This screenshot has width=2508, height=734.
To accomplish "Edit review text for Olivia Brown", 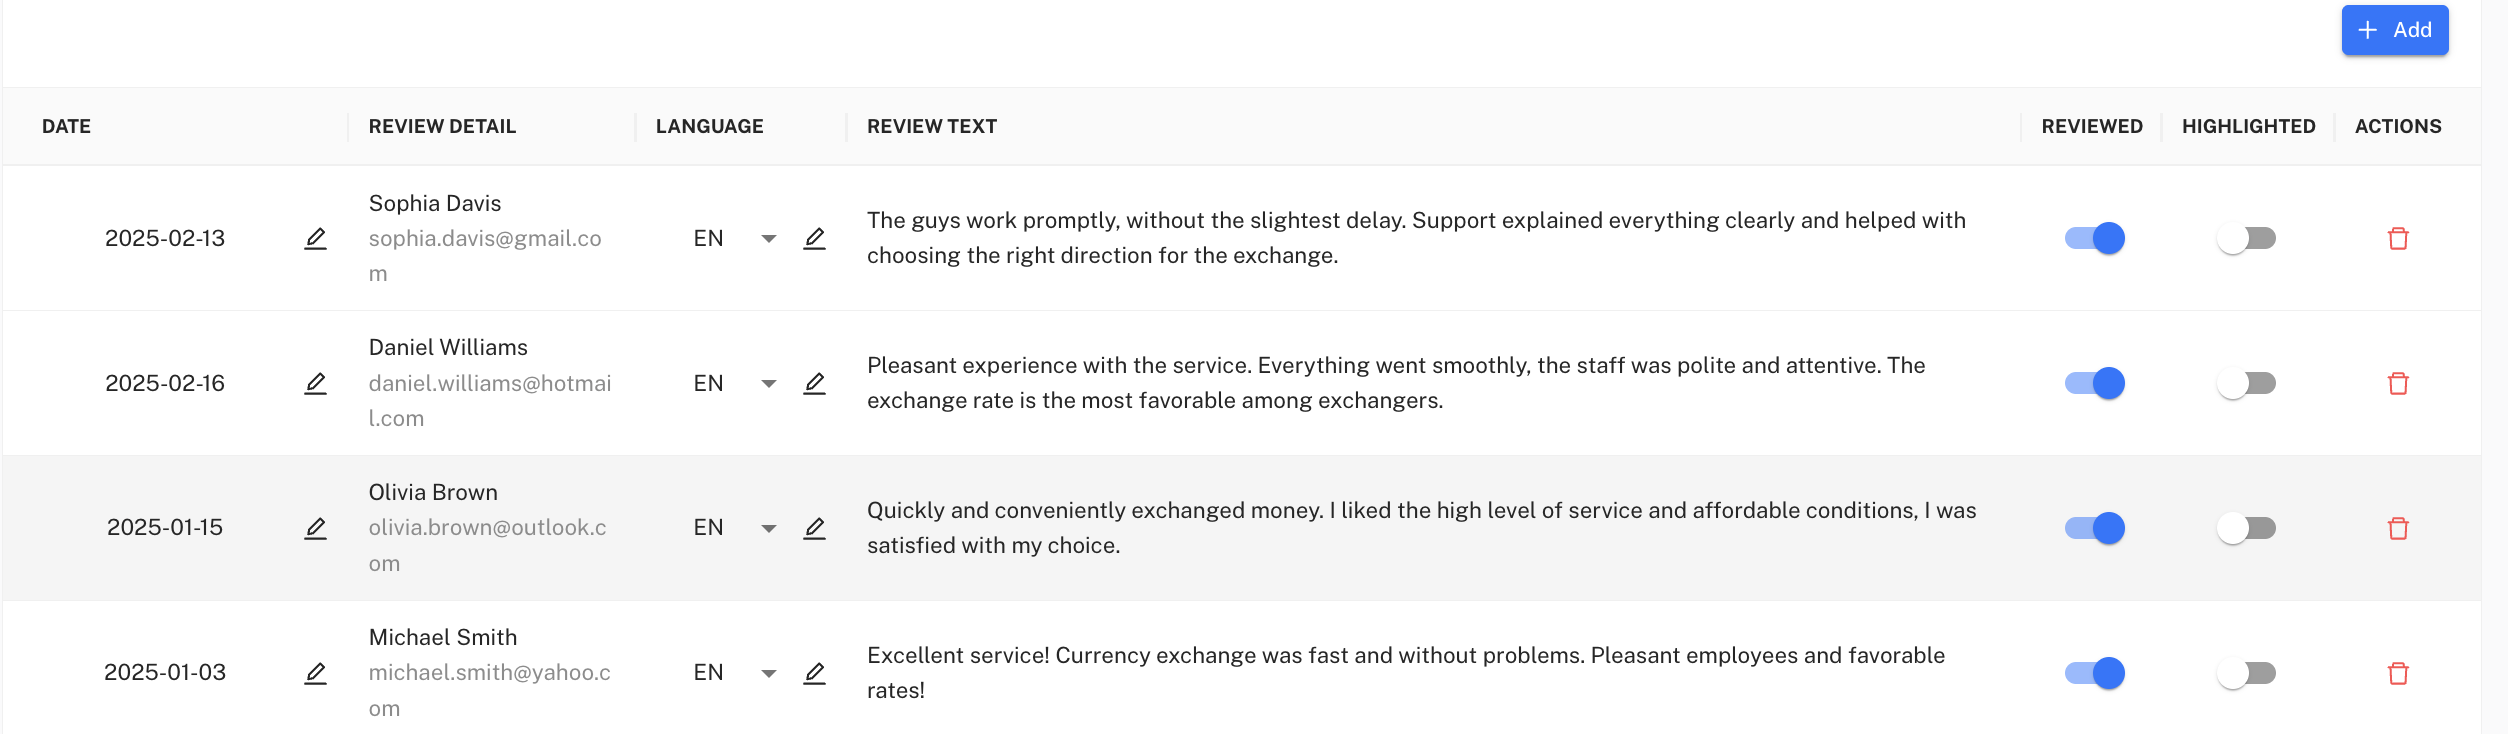I will click(815, 528).
